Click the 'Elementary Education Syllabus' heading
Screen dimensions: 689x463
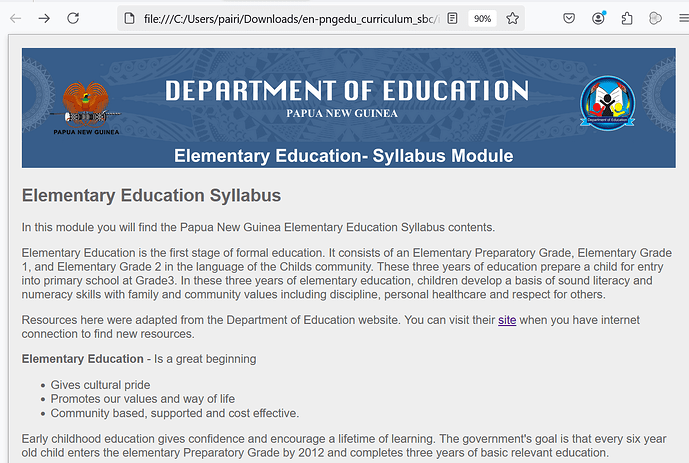[152, 196]
